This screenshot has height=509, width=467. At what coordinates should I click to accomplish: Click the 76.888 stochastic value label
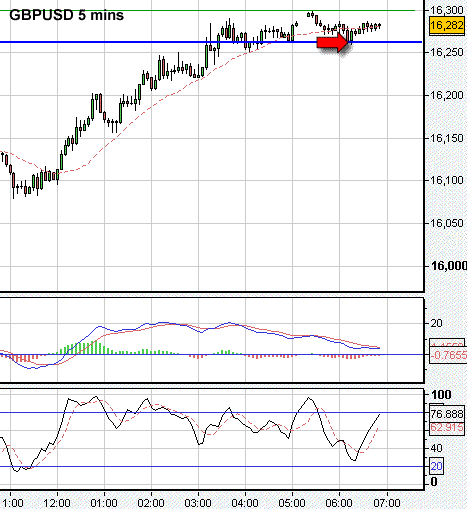[x=447, y=414]
